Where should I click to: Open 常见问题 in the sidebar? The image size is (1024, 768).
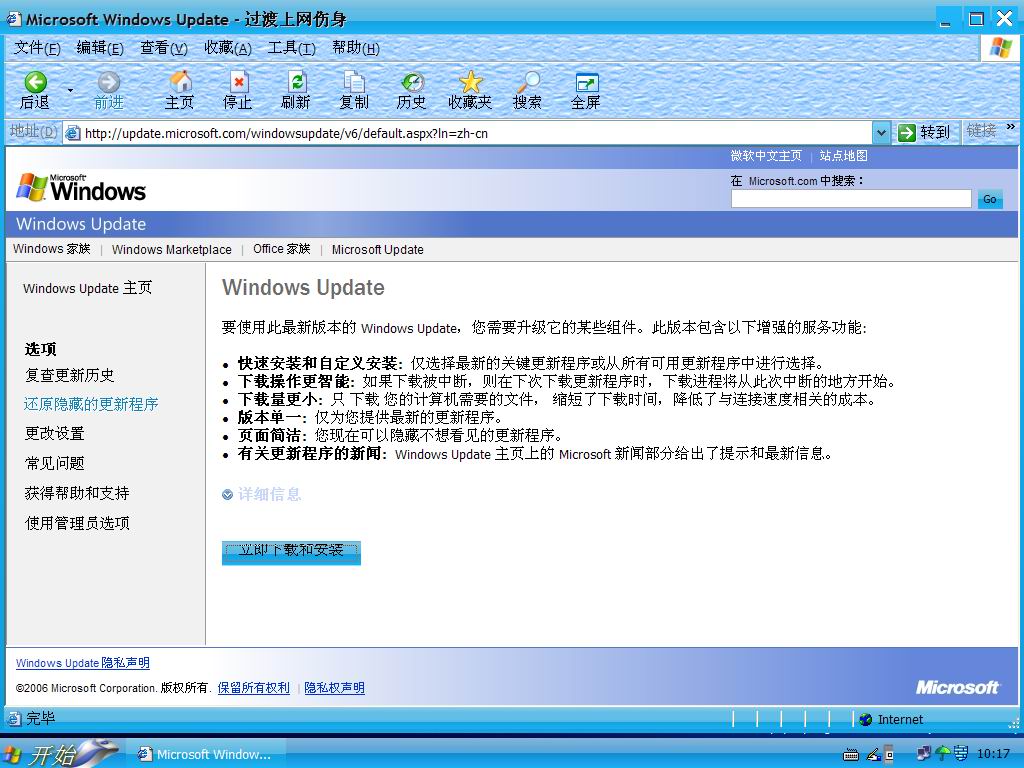tap(54, 464)
